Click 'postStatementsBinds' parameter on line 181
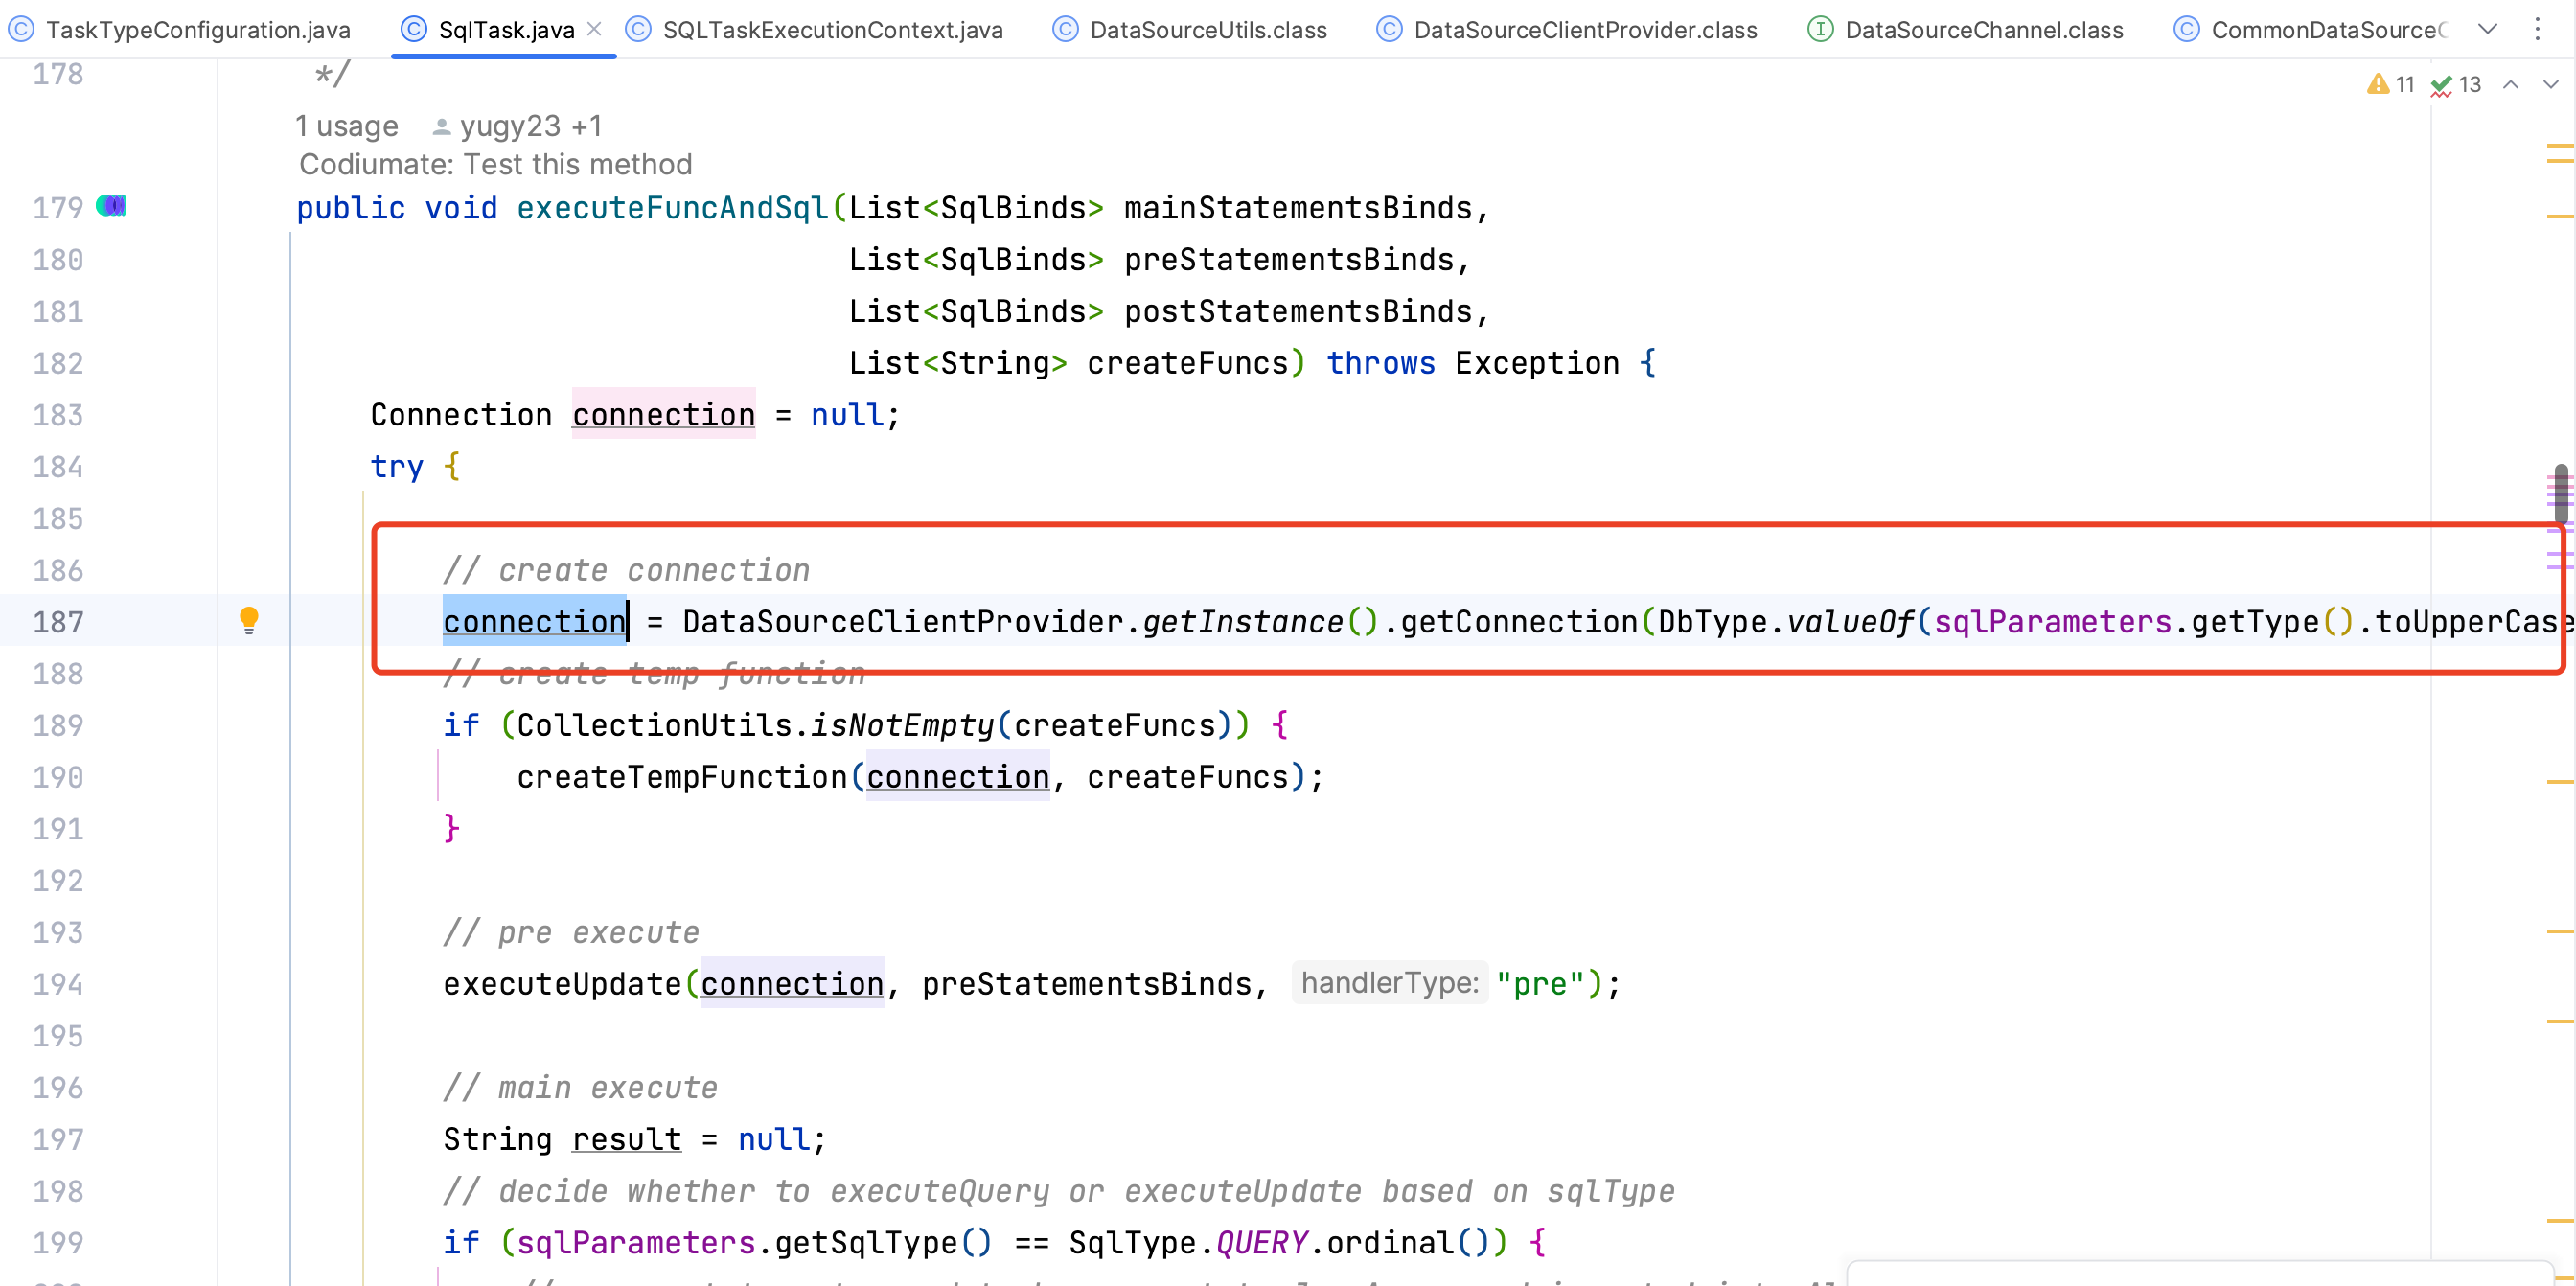2576x1286 pixels. [x=1299, y=311]
